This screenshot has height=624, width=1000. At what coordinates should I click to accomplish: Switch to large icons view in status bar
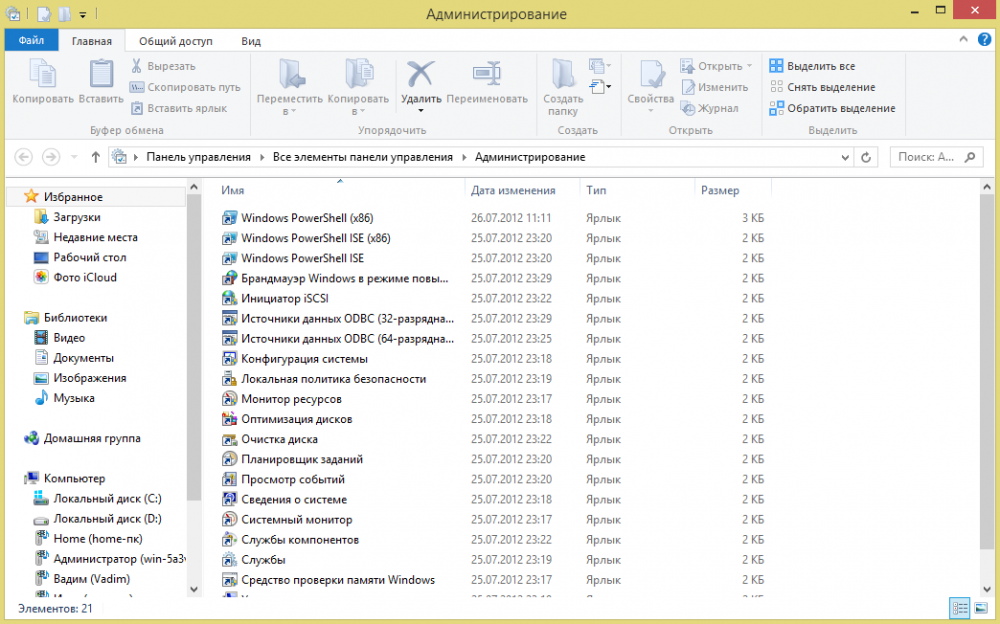tap(979, 608)
